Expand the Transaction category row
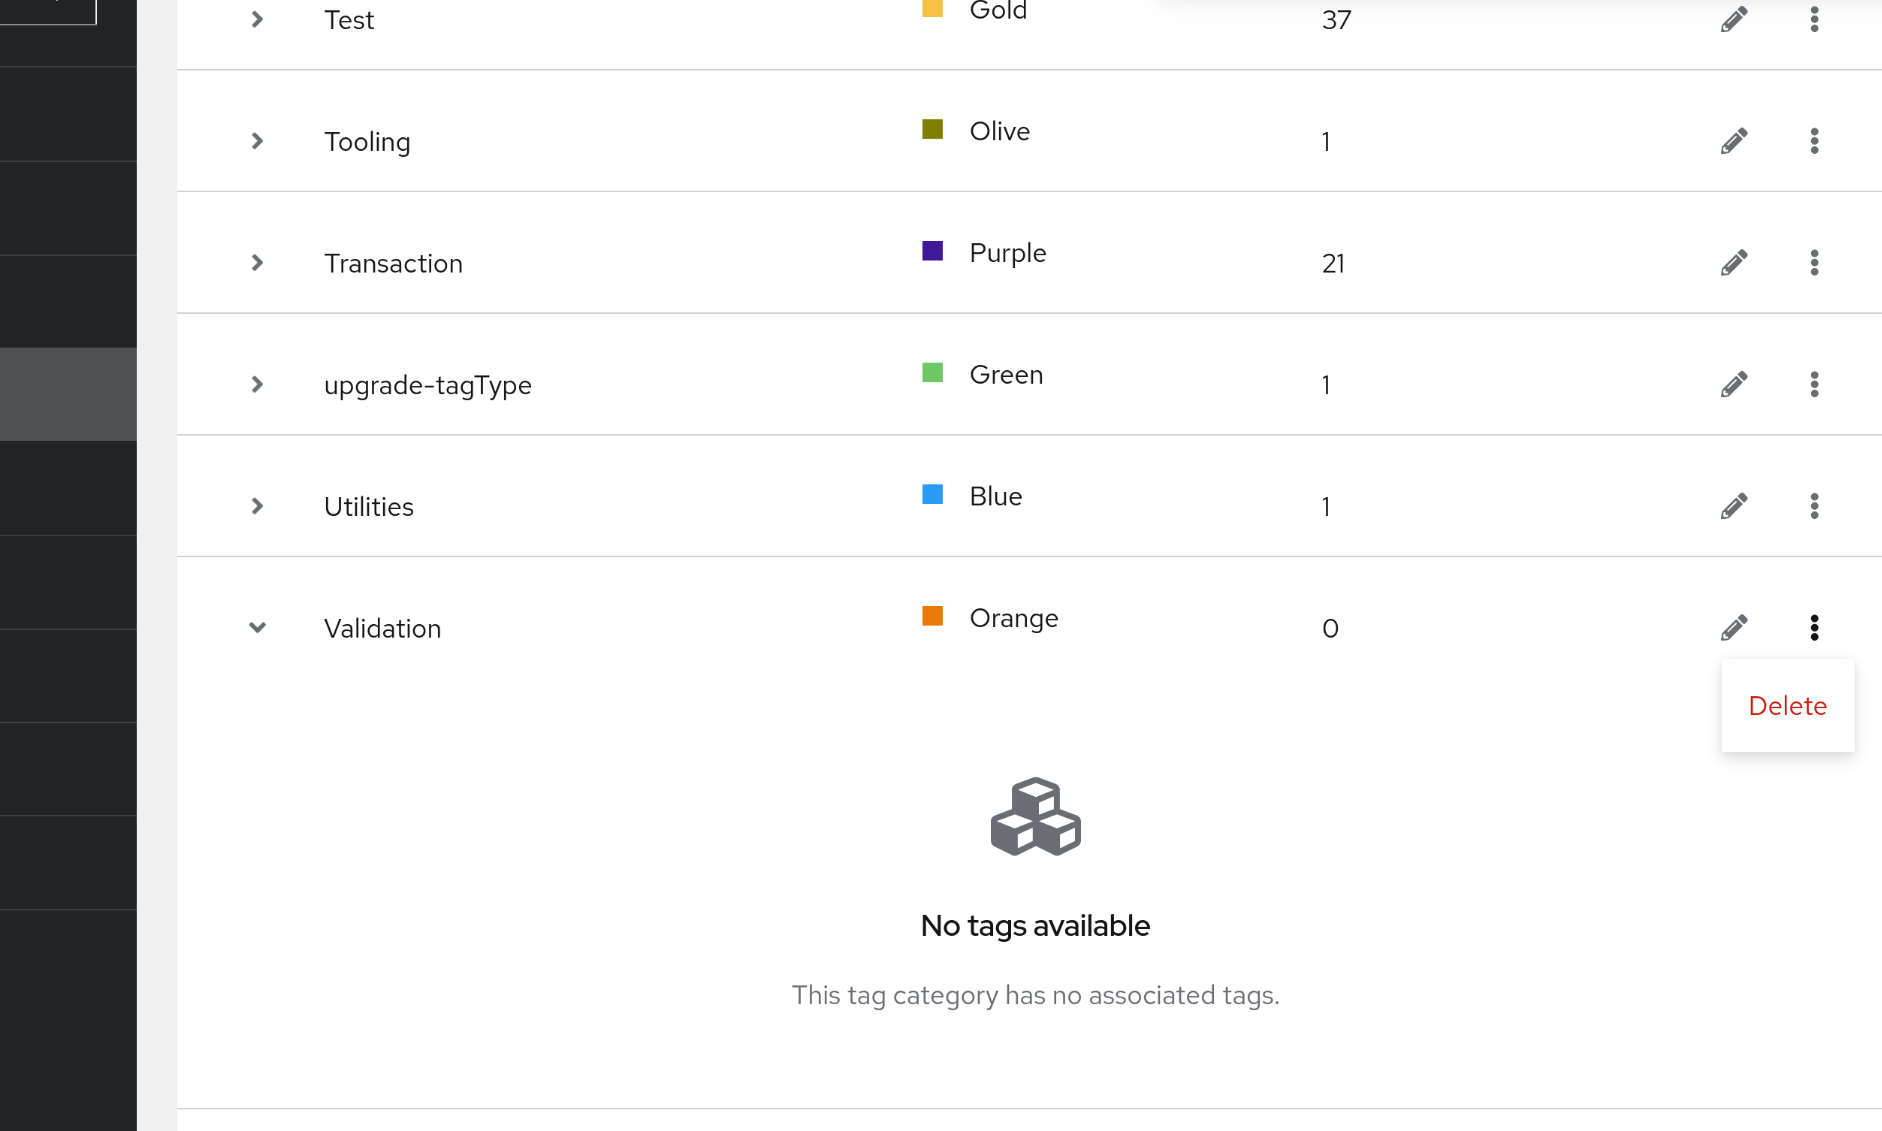Viewport: 1882px width, 1131px height. pos(257,263)
